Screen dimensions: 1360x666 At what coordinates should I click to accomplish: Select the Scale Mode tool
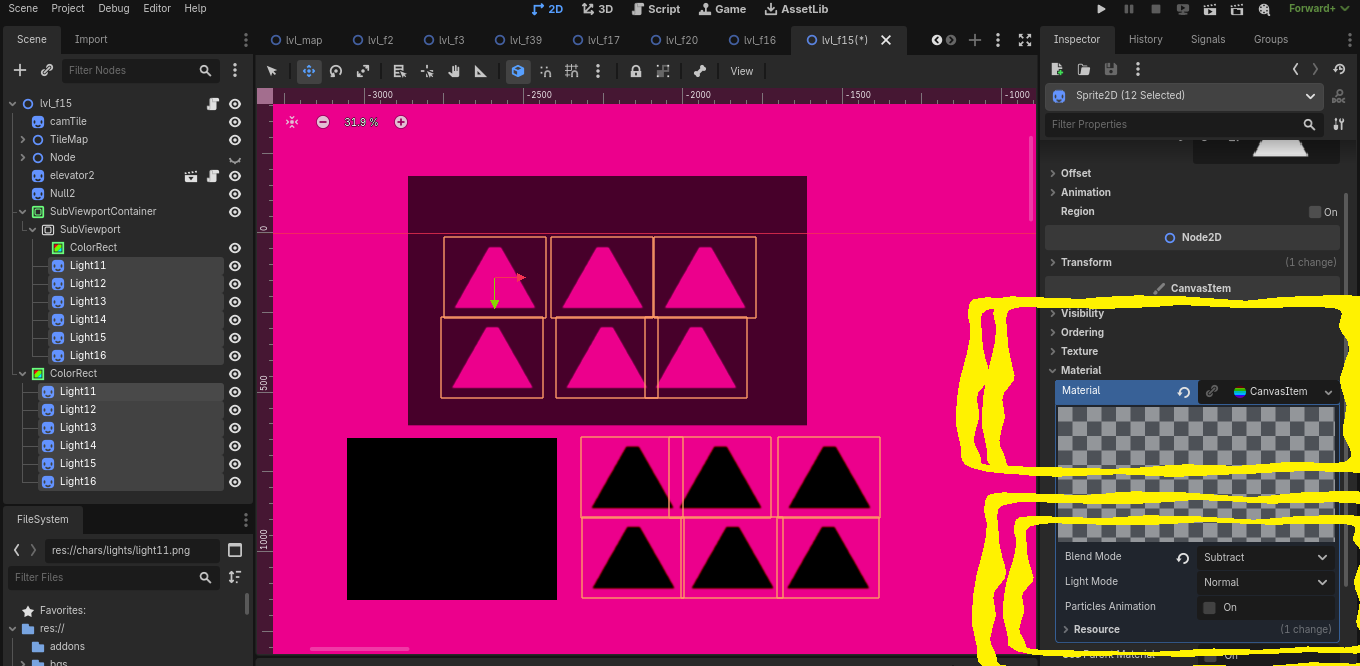coord(363,71)
